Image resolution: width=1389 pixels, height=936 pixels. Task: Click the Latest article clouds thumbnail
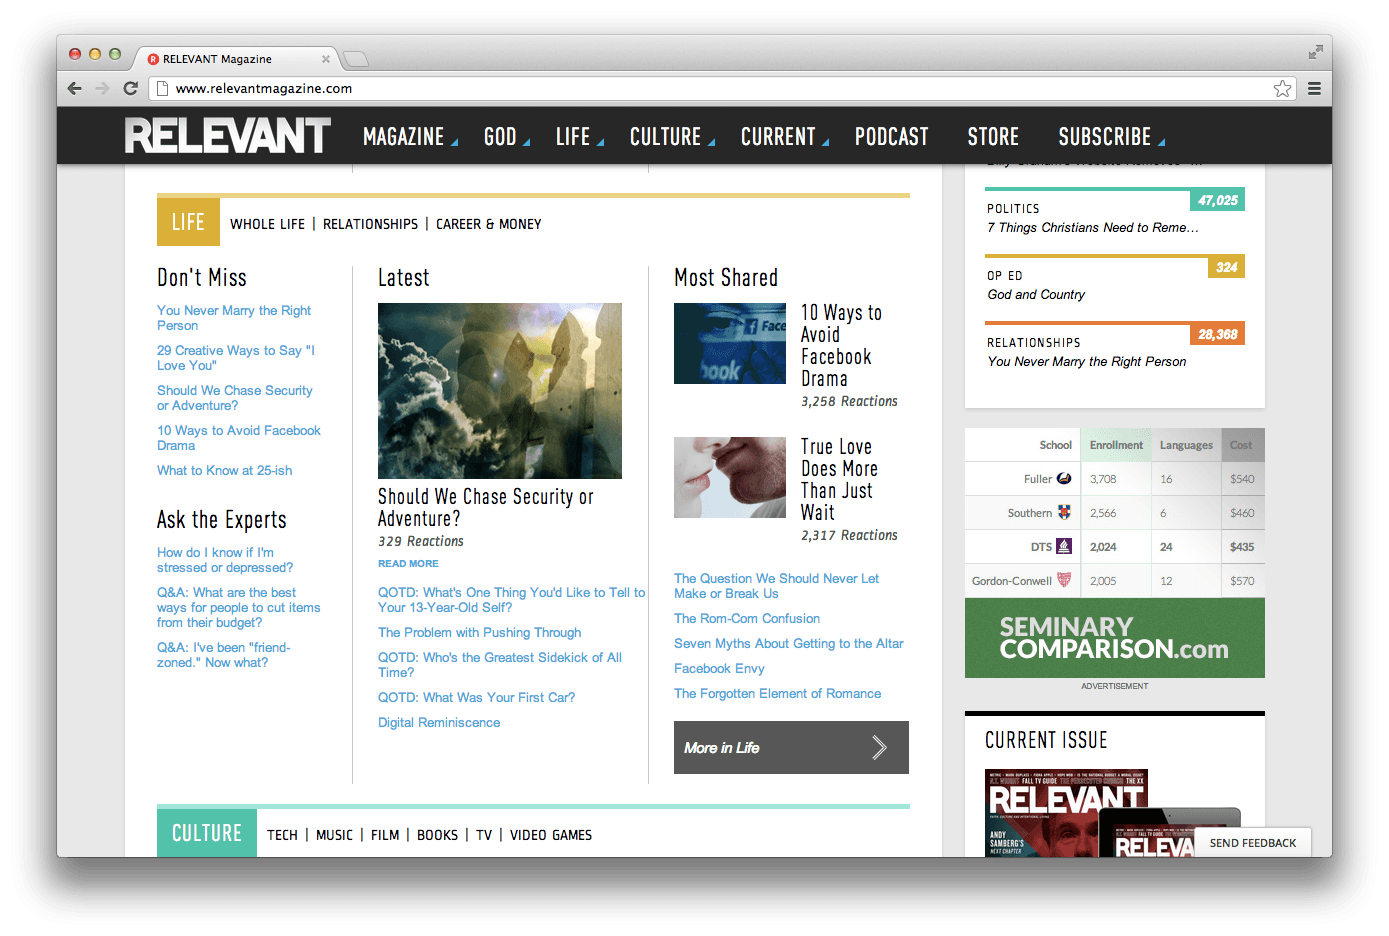(x=500, y=391)
